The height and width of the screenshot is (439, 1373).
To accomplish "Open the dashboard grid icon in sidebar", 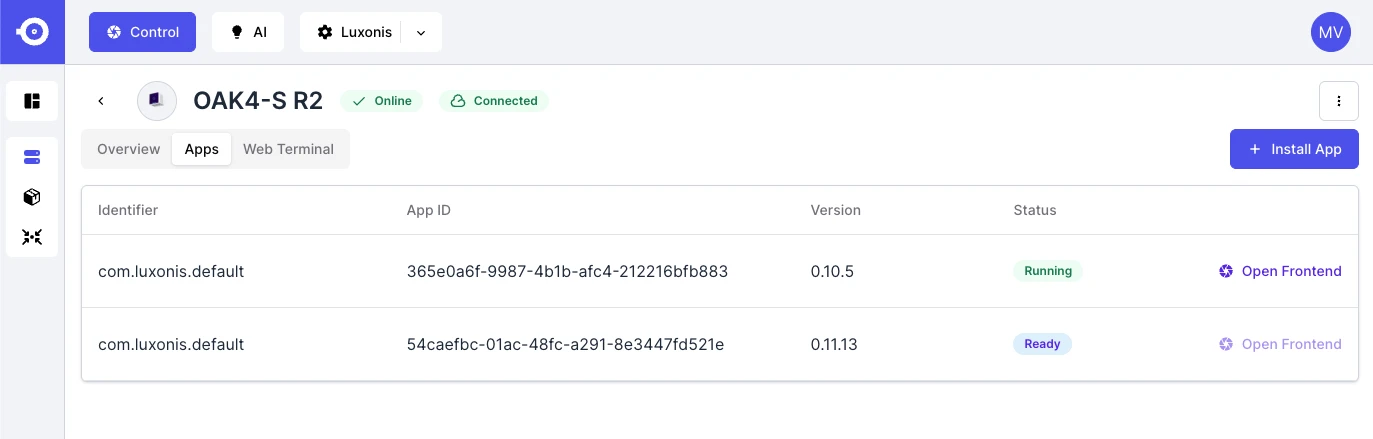I will (32, 101).
